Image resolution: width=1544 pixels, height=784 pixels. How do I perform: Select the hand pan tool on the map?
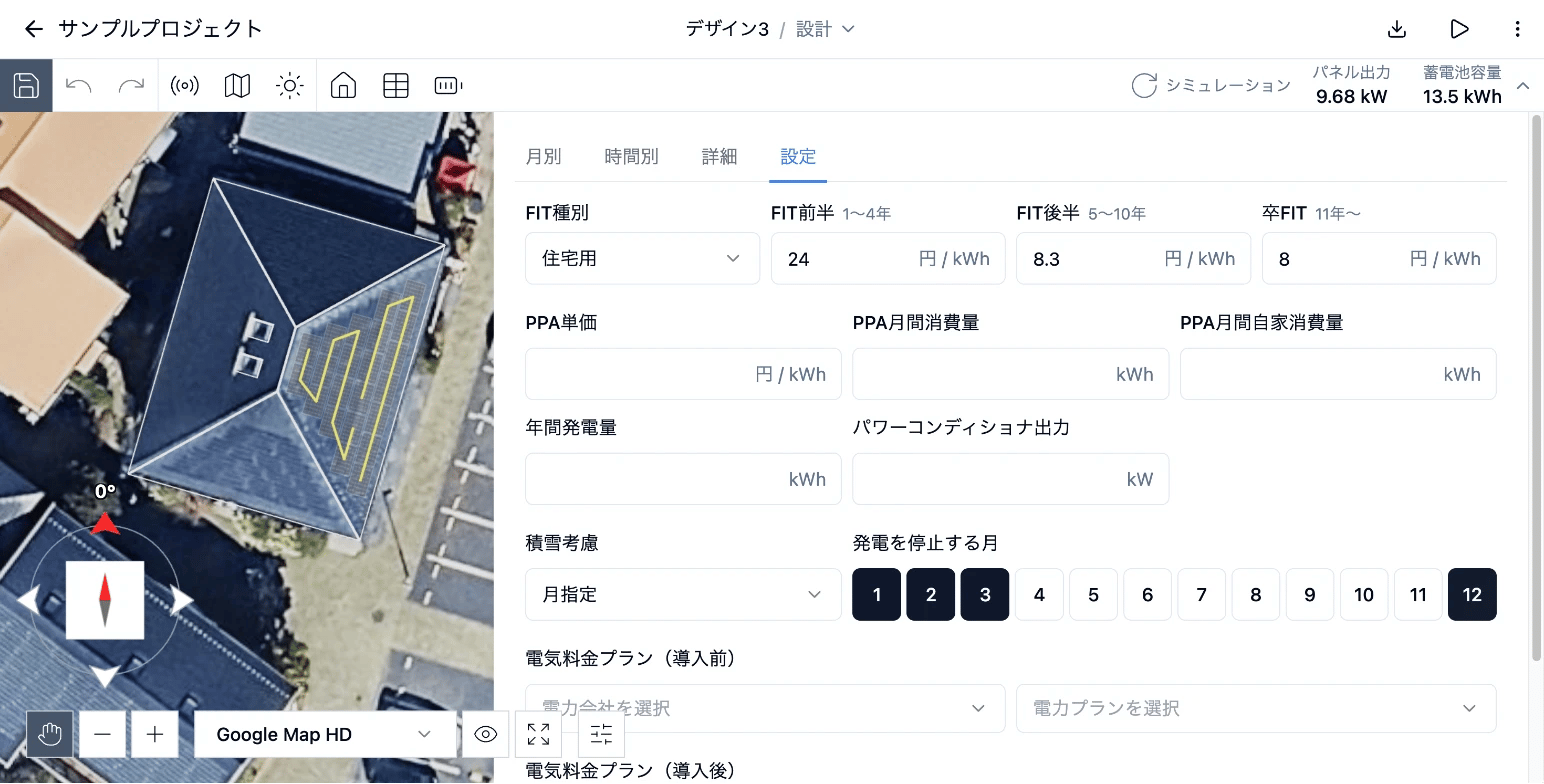tap(50, 734)
